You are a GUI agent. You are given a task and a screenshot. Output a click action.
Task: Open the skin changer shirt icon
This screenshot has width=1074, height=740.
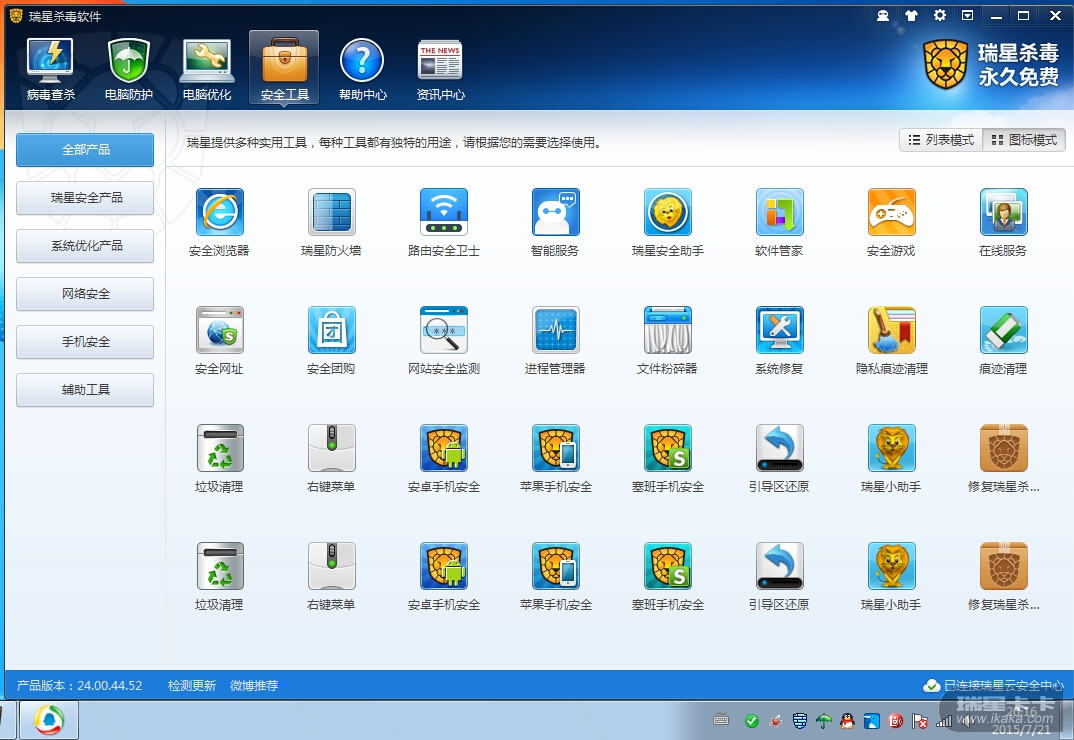tap(911, 15)
